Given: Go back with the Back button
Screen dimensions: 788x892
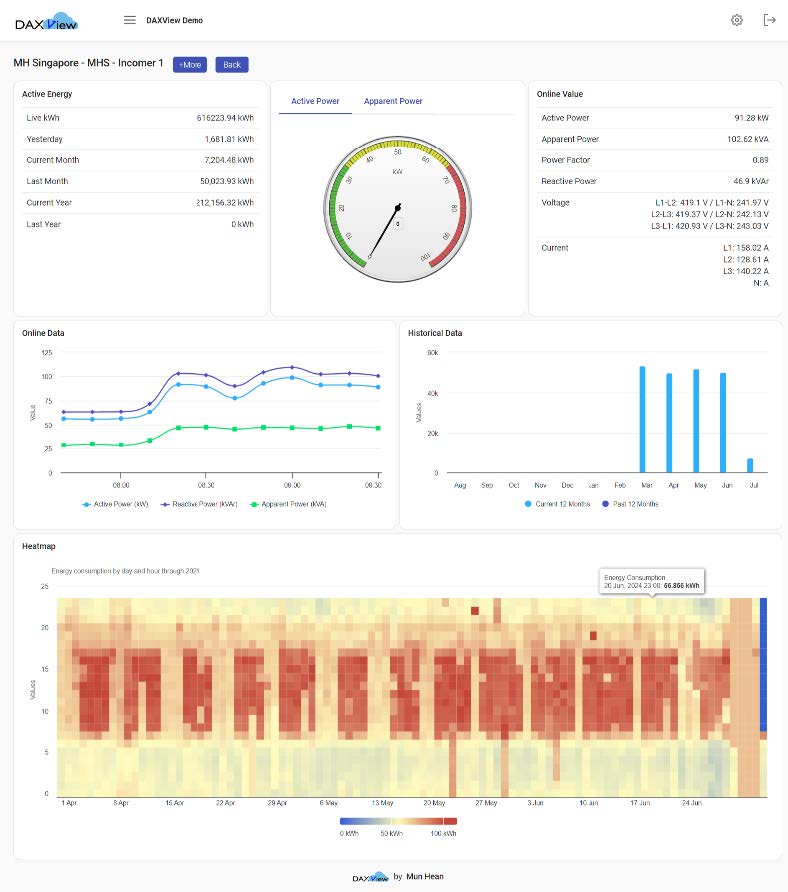Looking at the screenshot, I should [232, 65].
